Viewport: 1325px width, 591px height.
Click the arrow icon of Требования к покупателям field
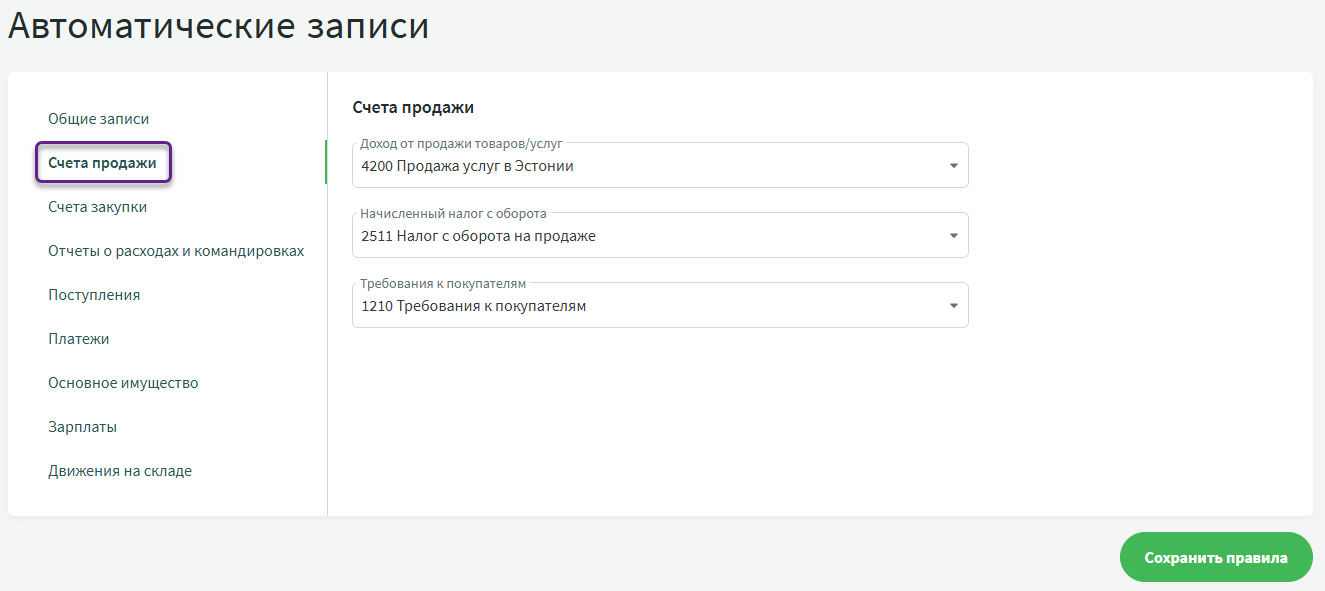[953, 306]
